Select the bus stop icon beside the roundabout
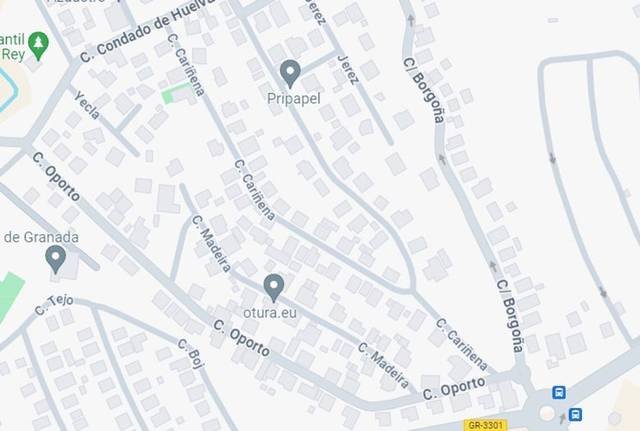Image resolution: width=640 pixels, height=431 pixels. (x=576, y=414)
